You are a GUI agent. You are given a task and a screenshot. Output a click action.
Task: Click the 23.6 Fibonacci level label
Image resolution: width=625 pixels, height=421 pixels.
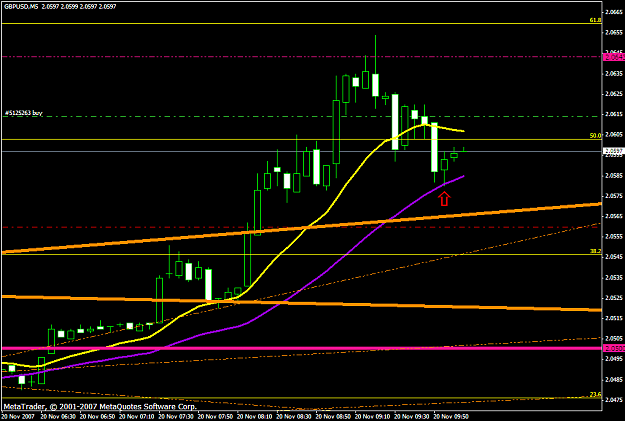point(596,394)
